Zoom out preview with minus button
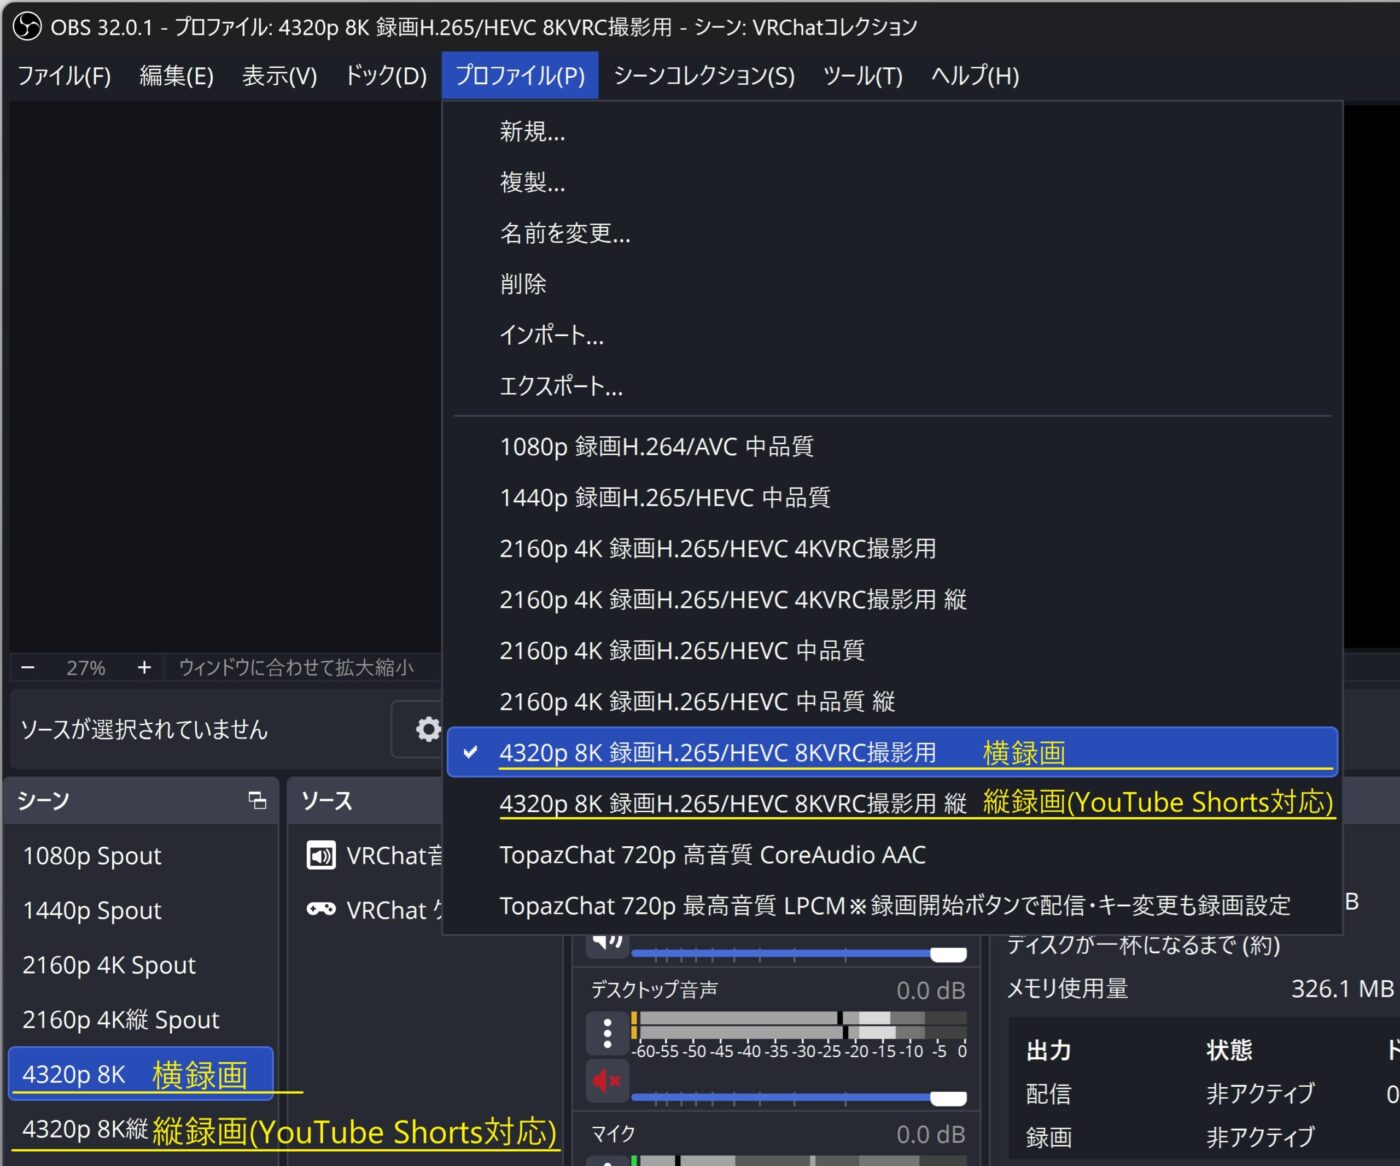This screenshot has width=1400, height=1166. click(28, 667)
